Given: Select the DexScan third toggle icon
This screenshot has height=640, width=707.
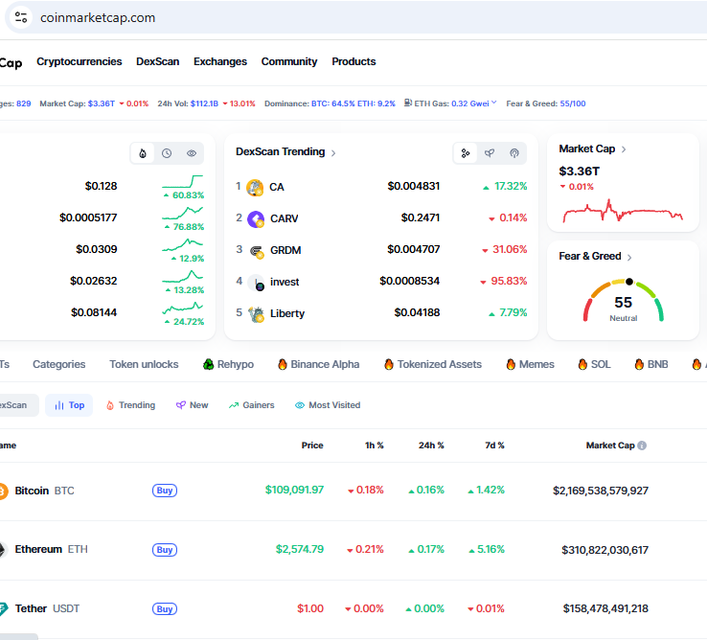Looking at the screenshot, I should pyautogui.click(x=514, y=153).
